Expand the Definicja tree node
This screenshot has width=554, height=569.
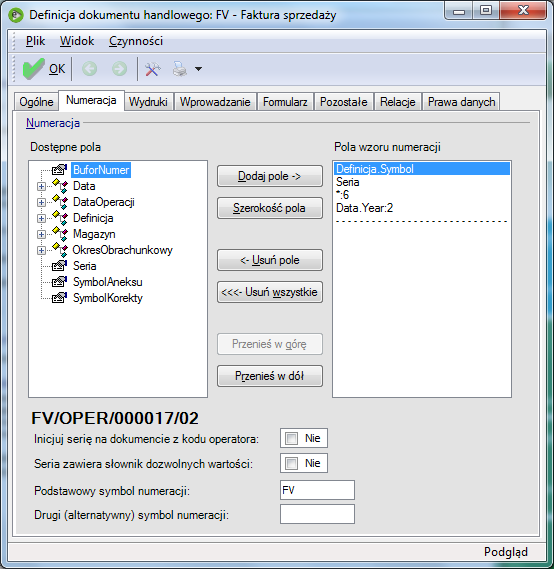point(41,218)
